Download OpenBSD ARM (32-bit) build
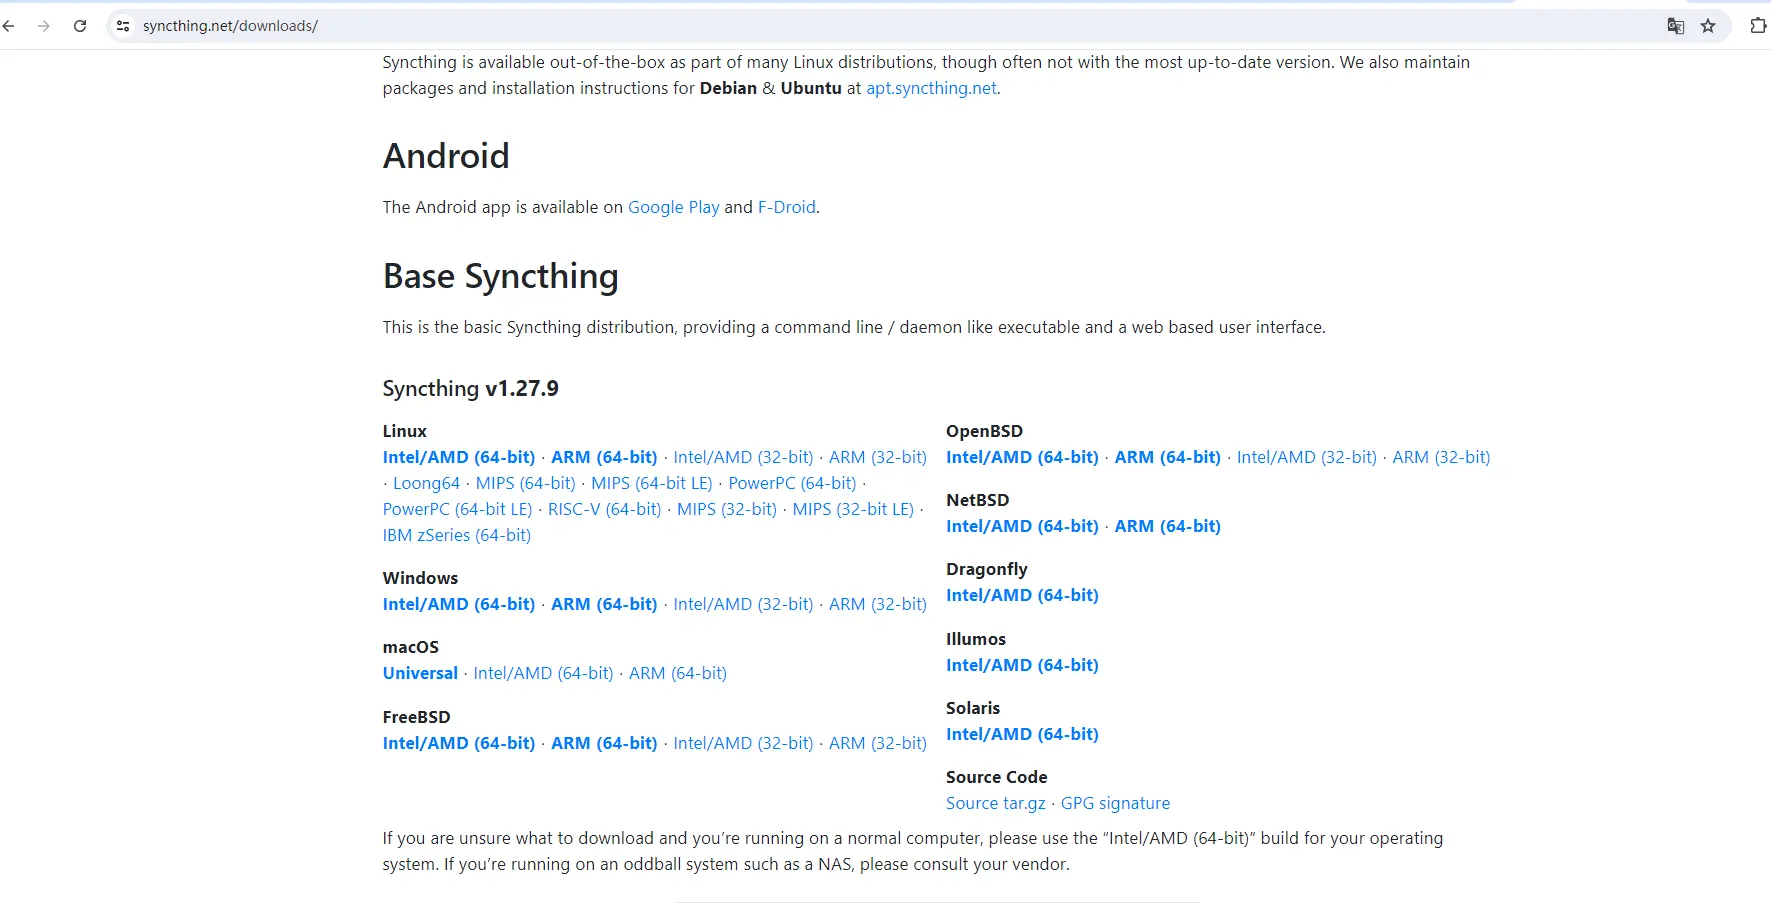Image resolution: width=1771 pixels, height=906 pixels. tap(1440, 457)
